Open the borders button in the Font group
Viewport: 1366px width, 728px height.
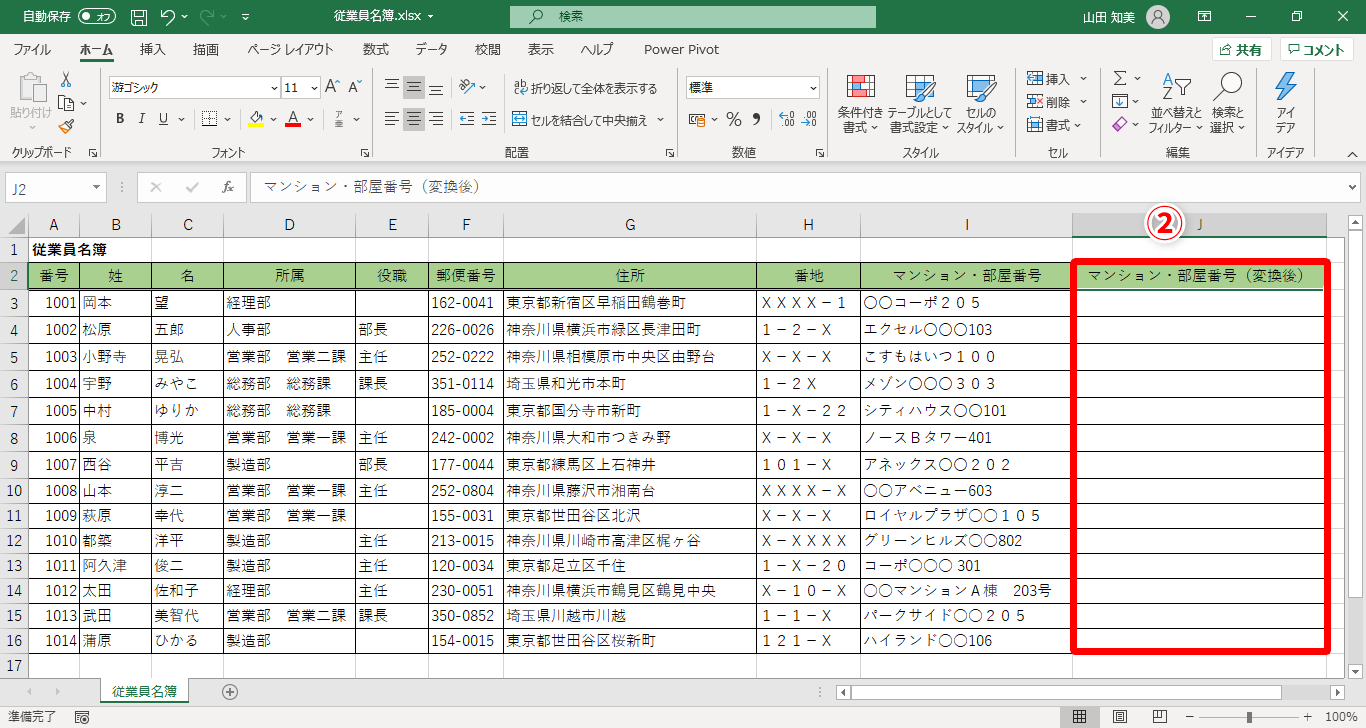(209, 119)
